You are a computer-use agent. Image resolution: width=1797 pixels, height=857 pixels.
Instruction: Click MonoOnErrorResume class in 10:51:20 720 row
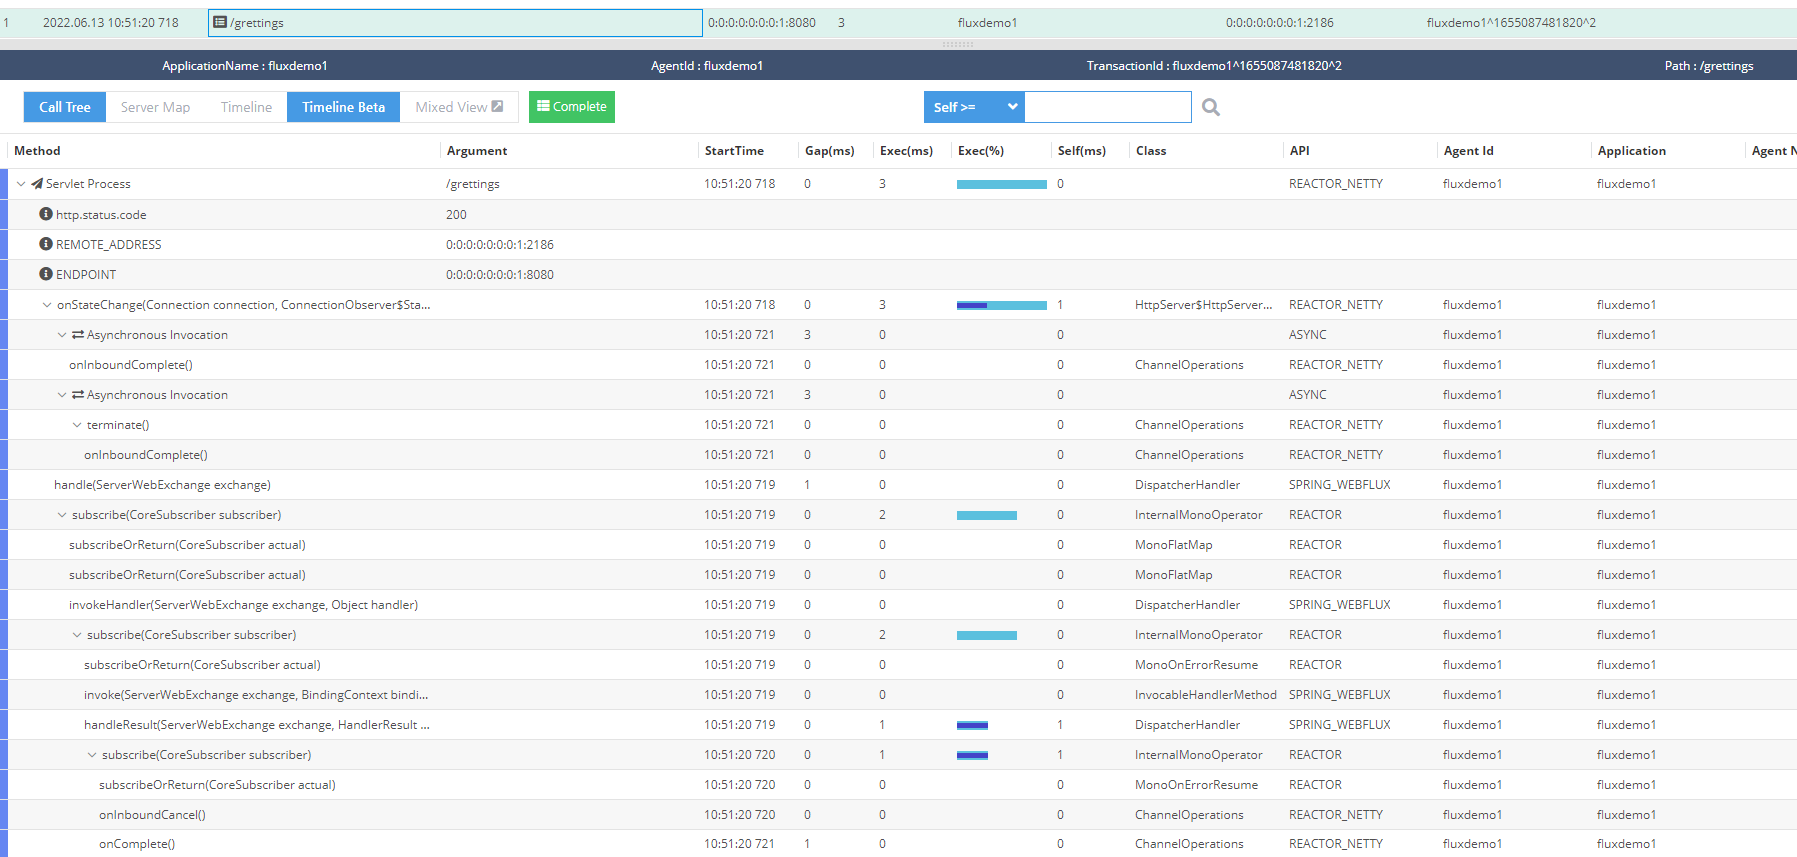pyautogui.click(x=1196, y=785)
